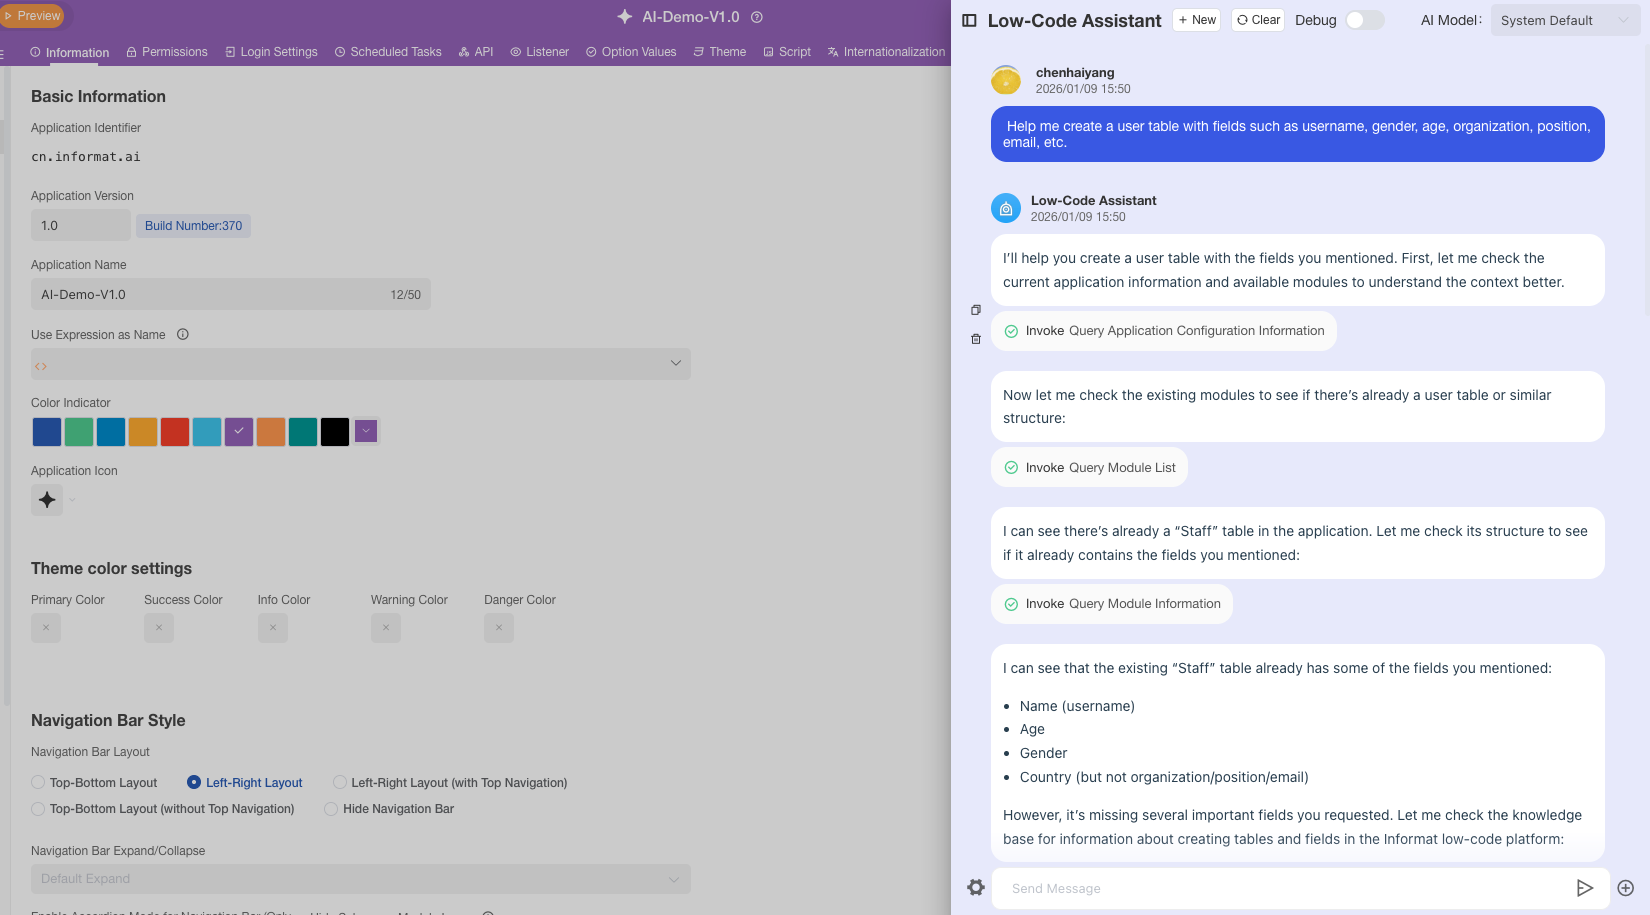Viewport: 1650px width, 915px height.
Task: Select Hide Navigation Bar radio option
Action: 331,809
